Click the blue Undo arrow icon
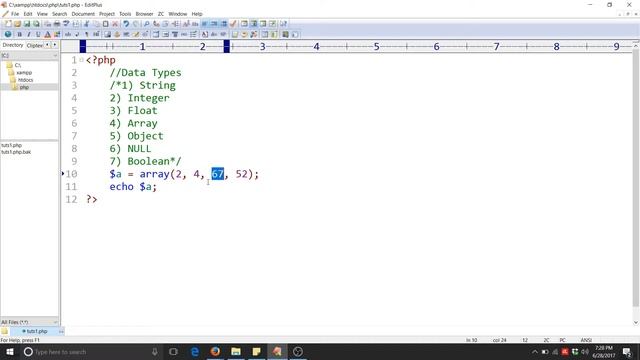The width and height of the screenshot is (640, 360). pos(126,24)
